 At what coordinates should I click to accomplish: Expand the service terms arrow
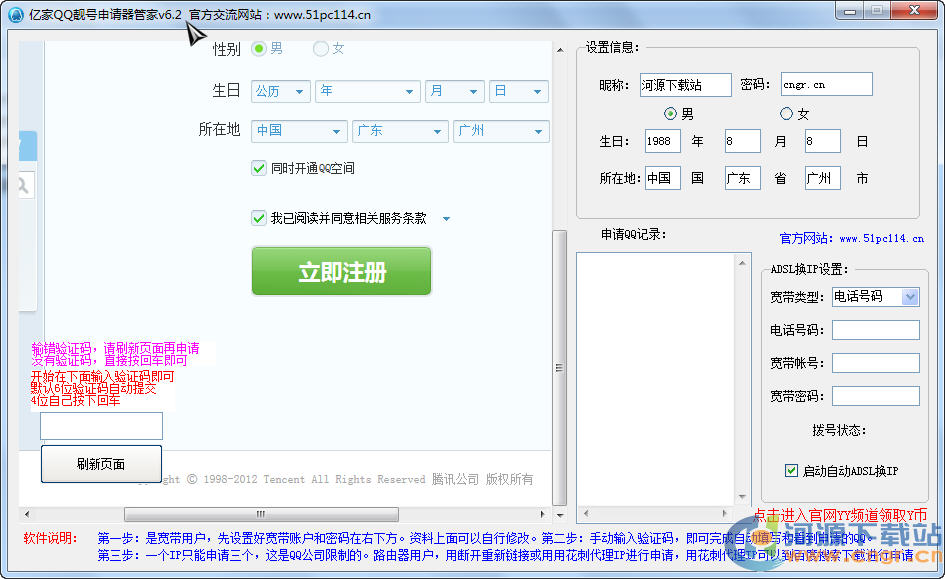[446, 219]
